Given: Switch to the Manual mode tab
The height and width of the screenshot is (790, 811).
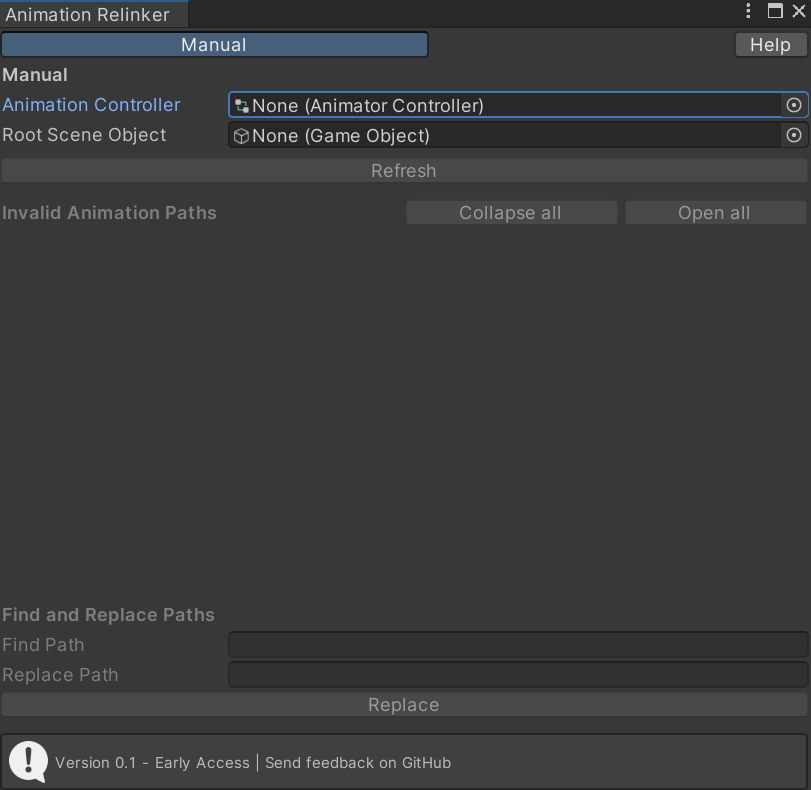Looking at the screenshot, I should (x=215, y=45).
